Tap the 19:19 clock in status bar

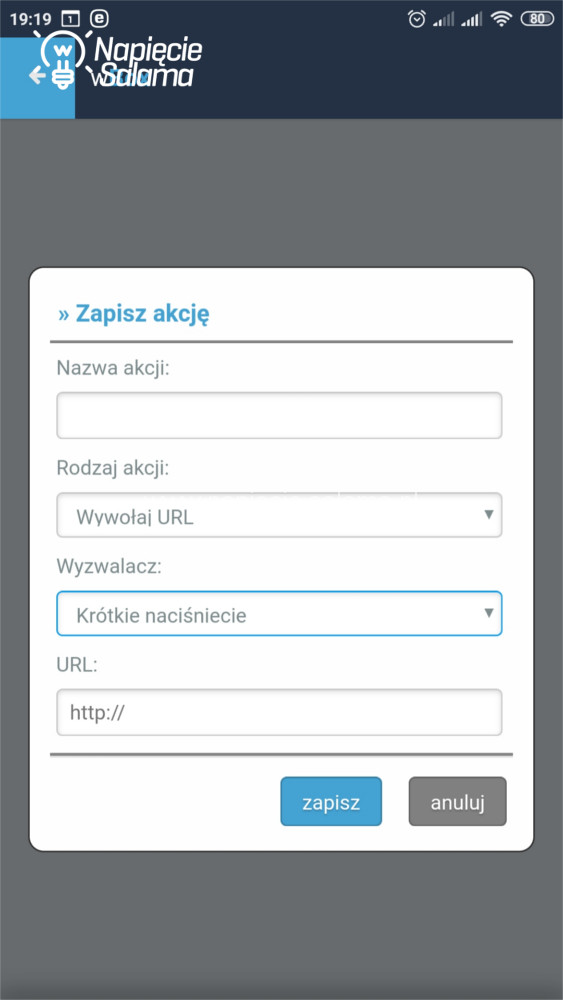coord(31,19)
